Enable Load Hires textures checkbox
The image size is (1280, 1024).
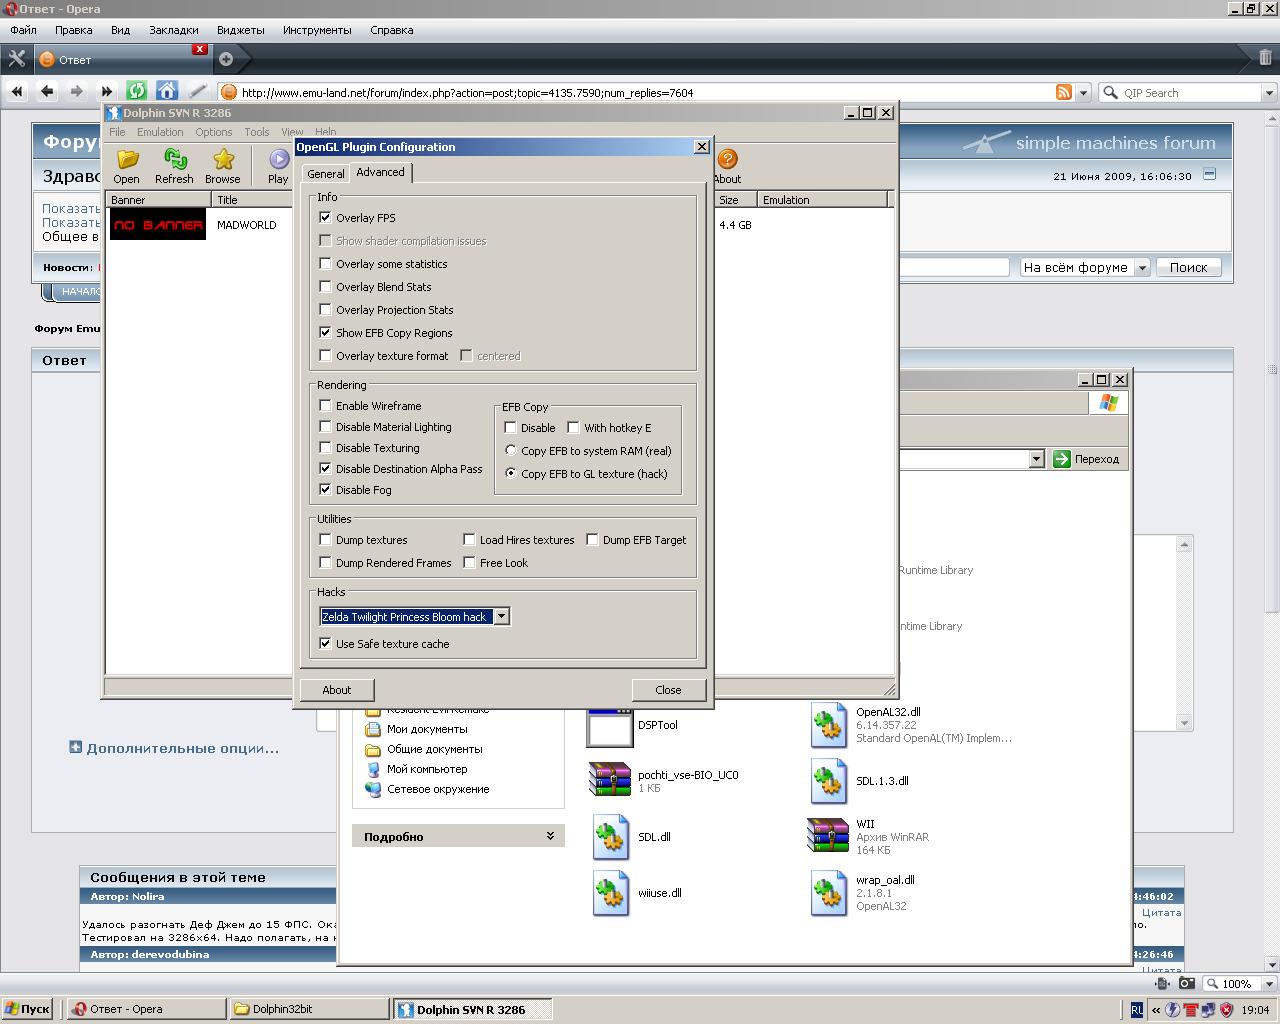click(x=469, y=540)
